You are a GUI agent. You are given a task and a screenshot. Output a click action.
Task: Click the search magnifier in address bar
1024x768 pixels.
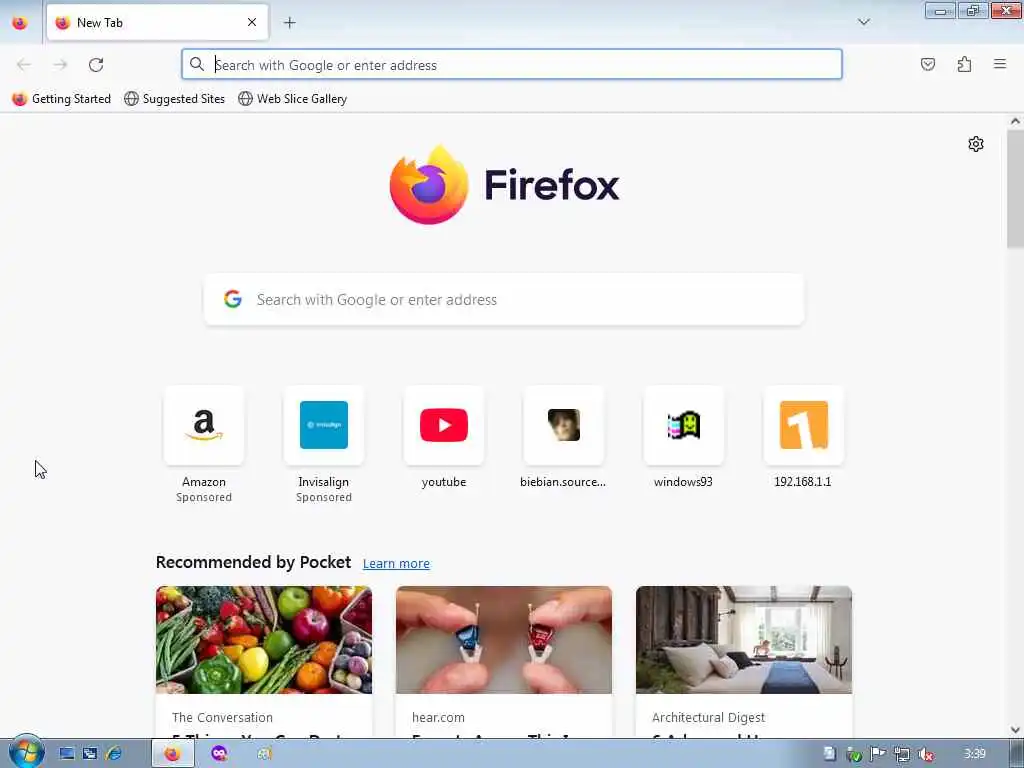click(x=197, y=64)
